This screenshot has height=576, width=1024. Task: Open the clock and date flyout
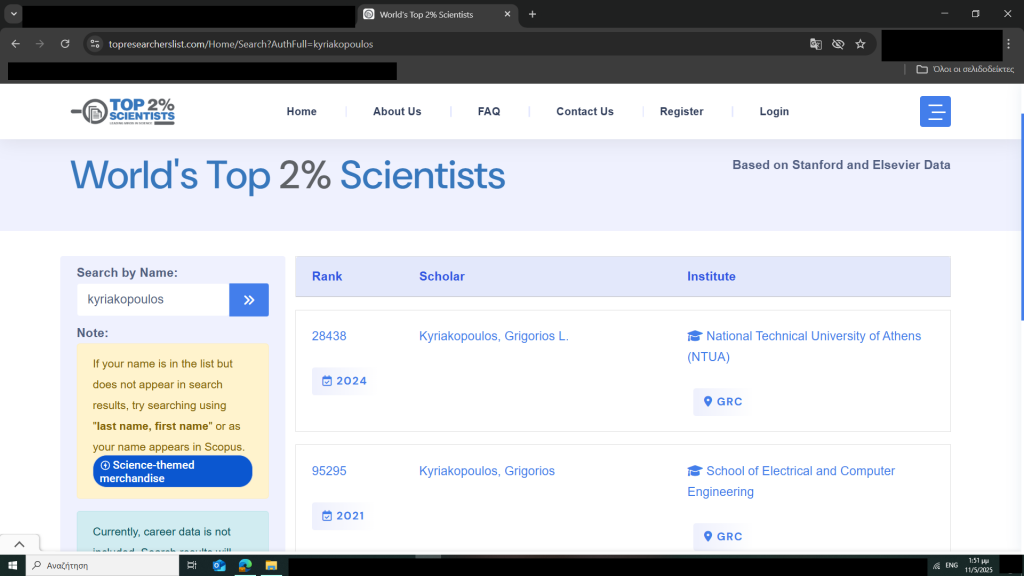(978, 566)
